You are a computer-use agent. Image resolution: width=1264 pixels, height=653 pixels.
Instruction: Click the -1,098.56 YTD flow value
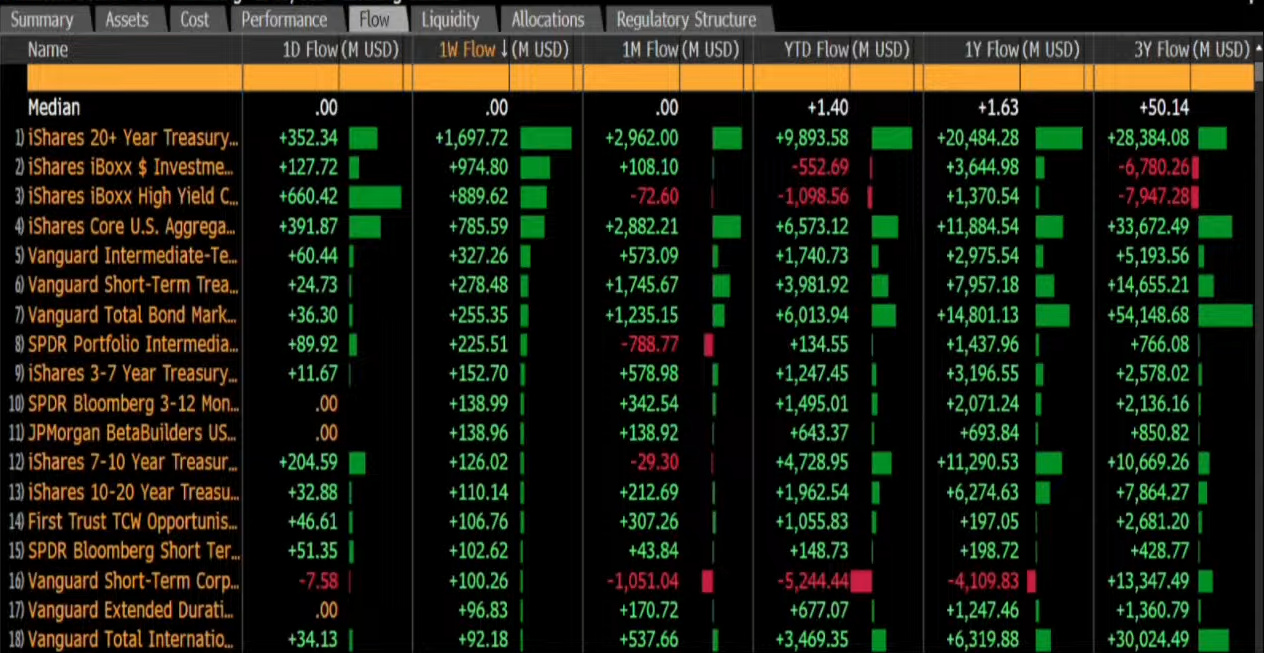tap(813, 196)
